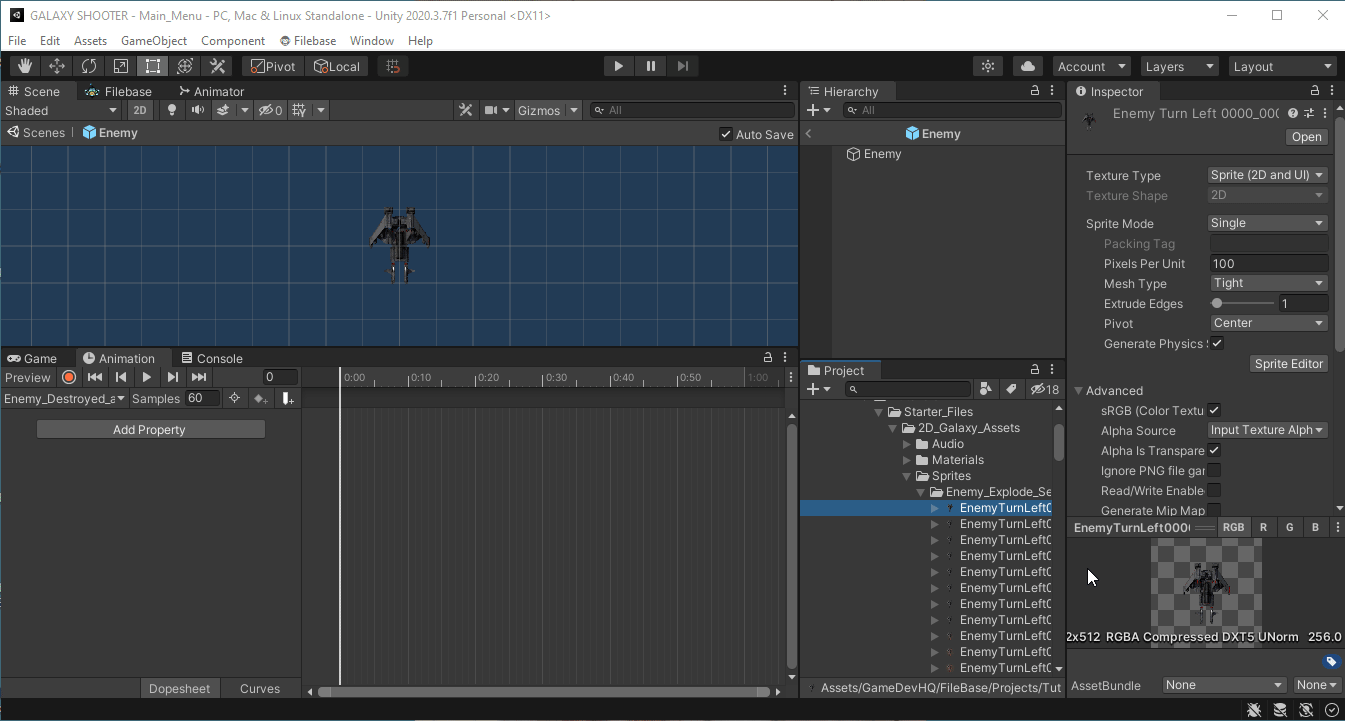Viewport: 1345px width, 721px height.
Task: Open the GameObject menu
Action: point(154,41)
